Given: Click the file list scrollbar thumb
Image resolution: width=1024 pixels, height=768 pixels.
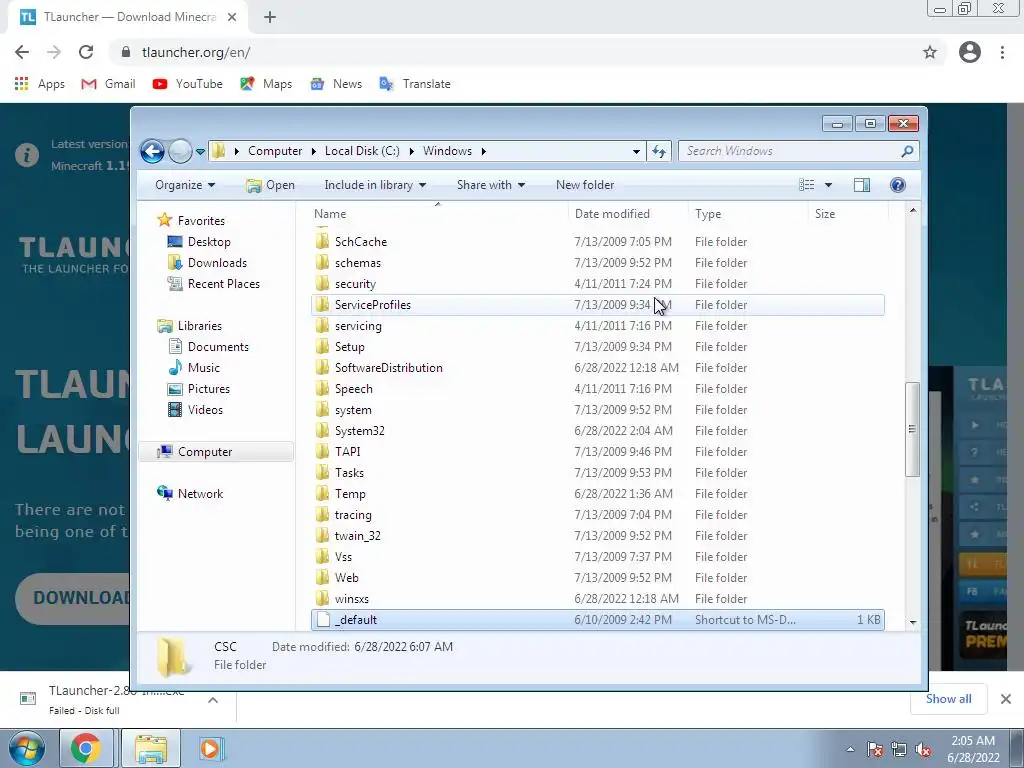Looking at the screenshot, I should (912, 429).
